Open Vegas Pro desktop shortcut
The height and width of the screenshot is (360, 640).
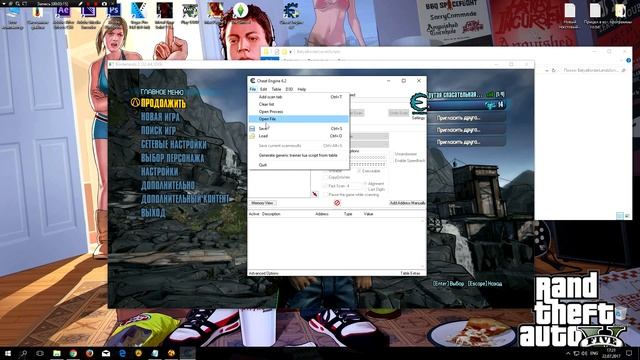click(x=139, y=16)
